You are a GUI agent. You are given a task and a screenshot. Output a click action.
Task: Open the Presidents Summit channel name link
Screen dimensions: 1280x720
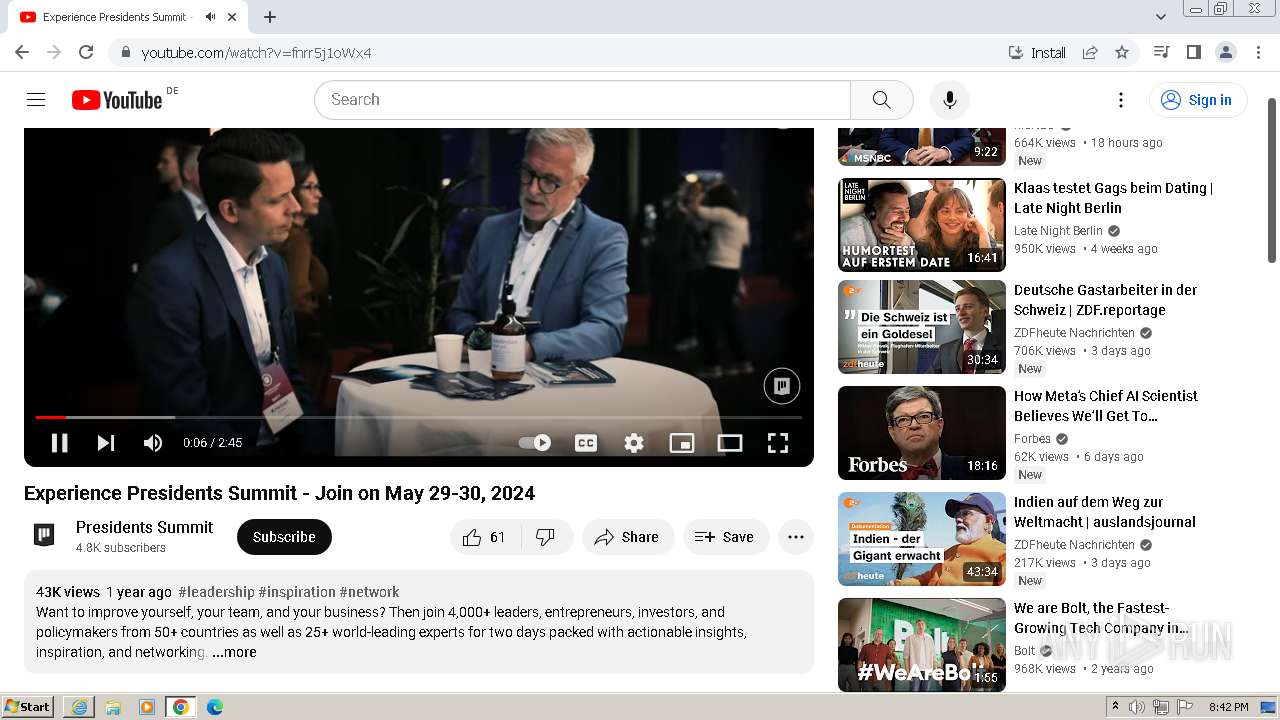(144, 527)
